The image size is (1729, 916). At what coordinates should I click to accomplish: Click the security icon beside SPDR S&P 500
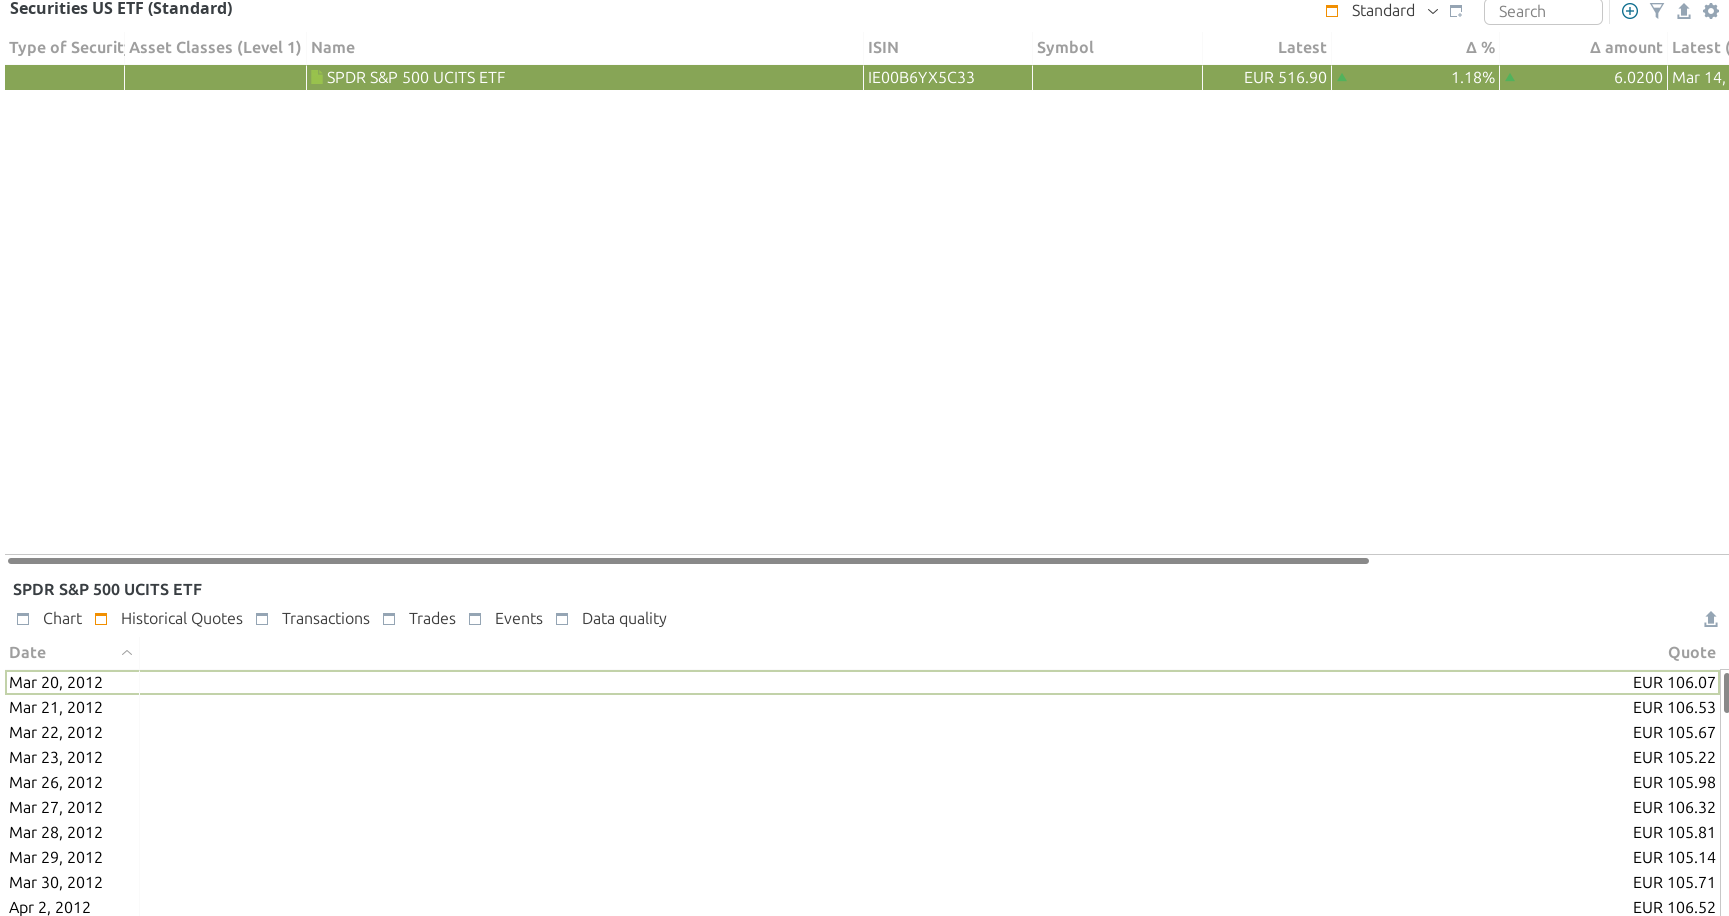tap(317, 77)
